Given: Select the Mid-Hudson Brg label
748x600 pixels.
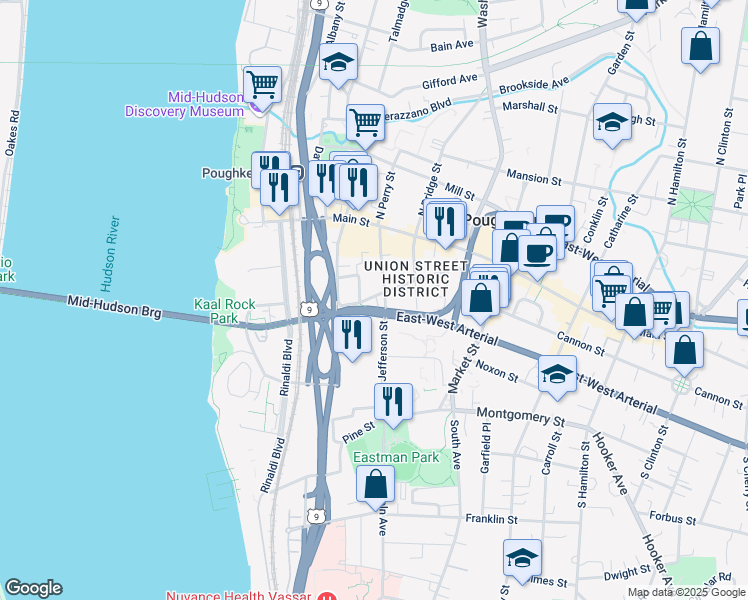Looking at the screenshot, I should coord(114,306).
